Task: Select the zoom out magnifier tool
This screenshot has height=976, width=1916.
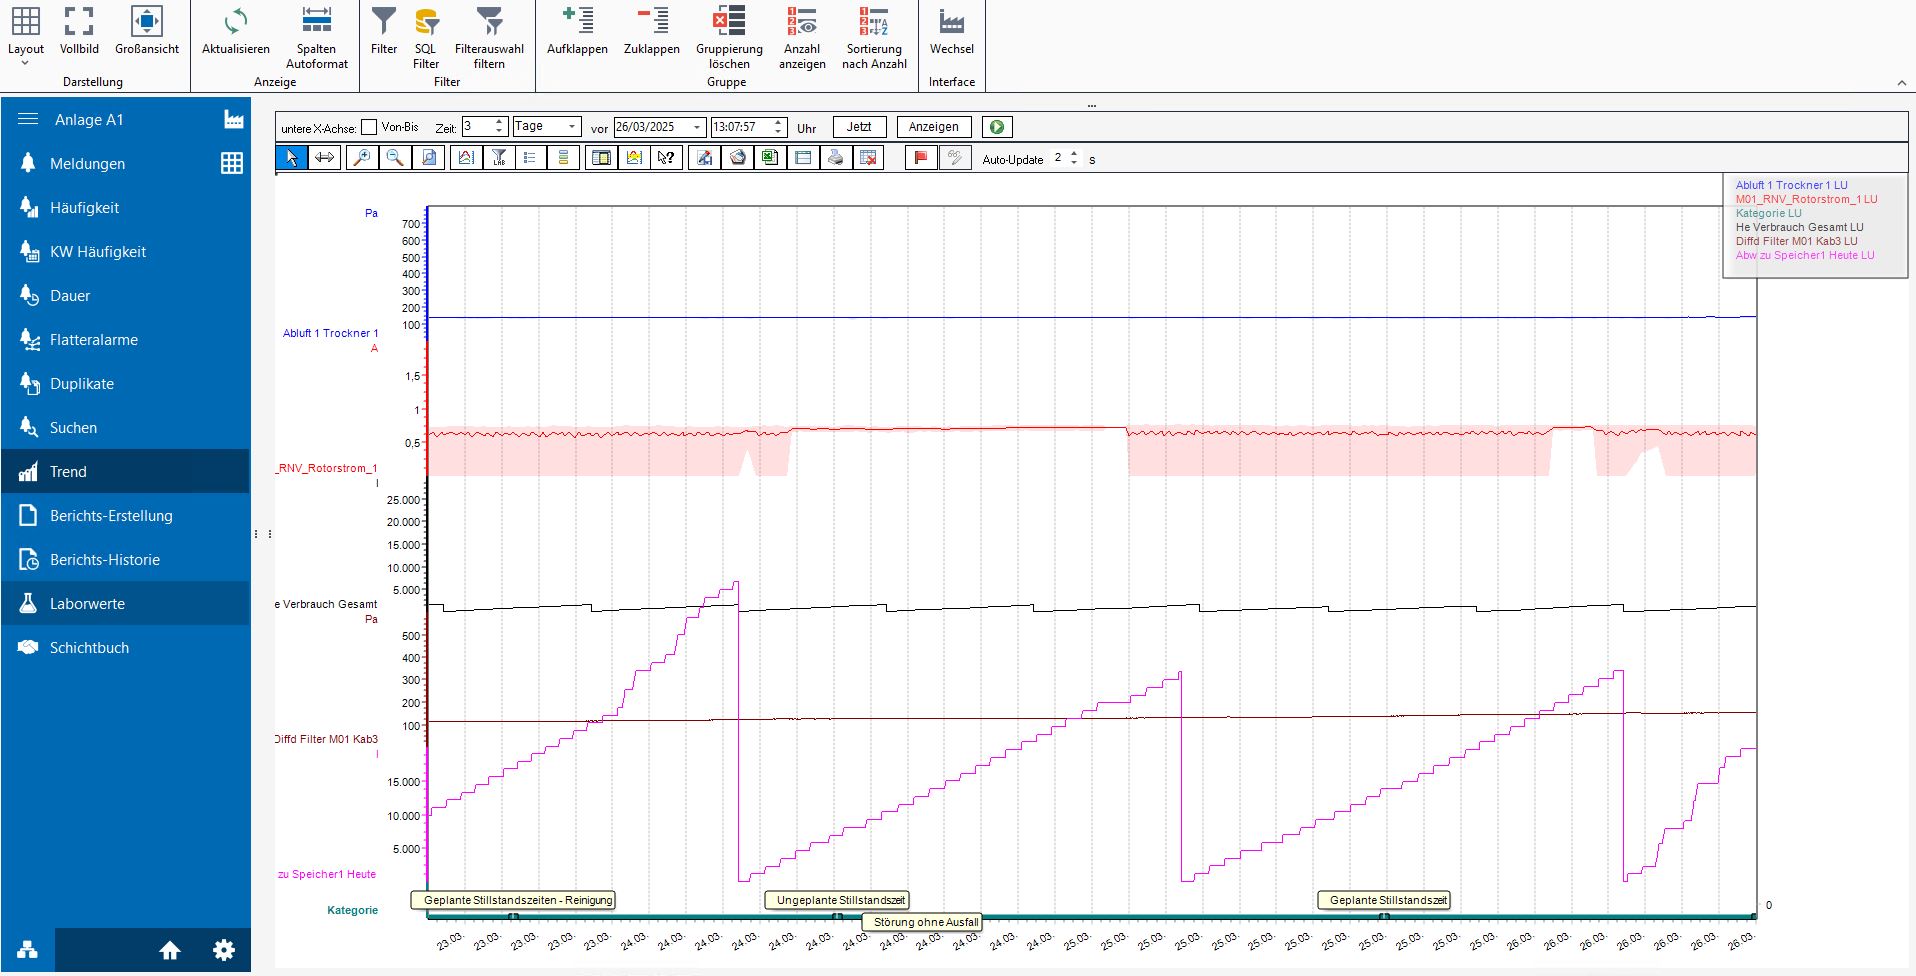Action: coord(395,157)
